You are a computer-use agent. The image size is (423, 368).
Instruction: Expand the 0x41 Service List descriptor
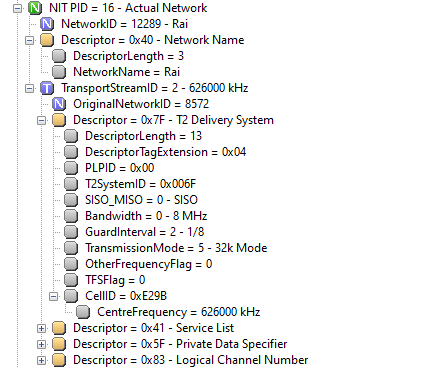pyautogui.click(x=41, y=328)
